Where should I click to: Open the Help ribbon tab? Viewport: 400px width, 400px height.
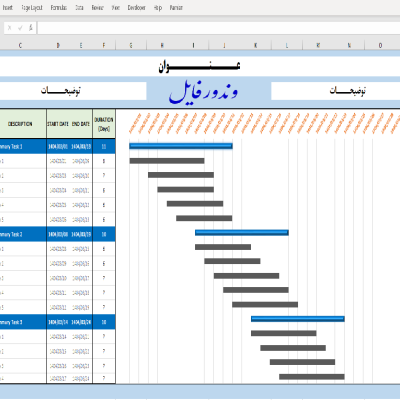point(158,8)
